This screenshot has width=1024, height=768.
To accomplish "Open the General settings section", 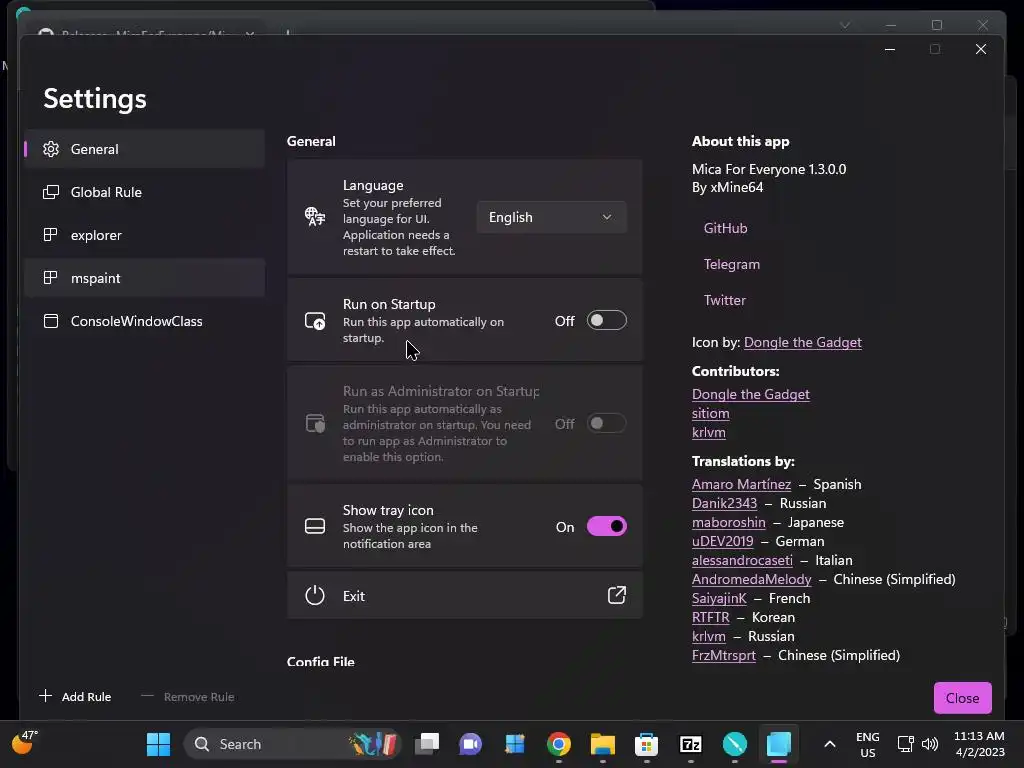I will pyautogui.click(x=144, y=149).
